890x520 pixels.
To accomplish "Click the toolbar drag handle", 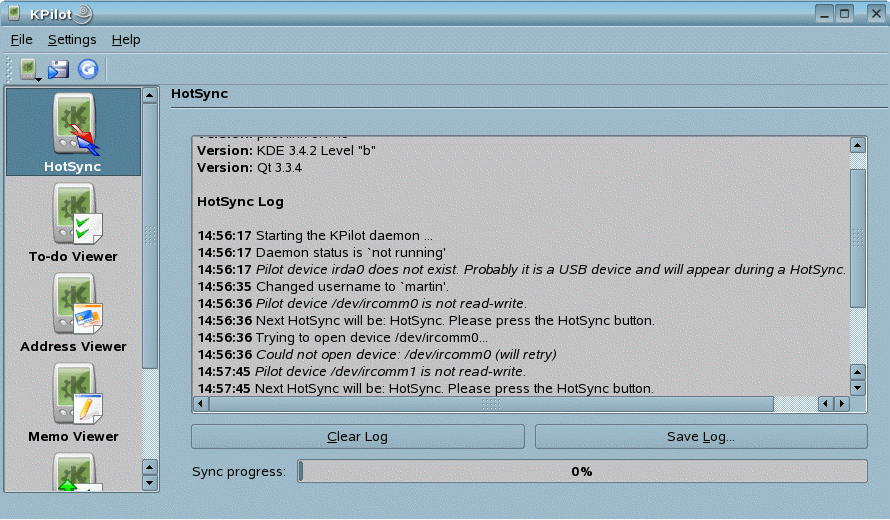I will pos(9,69).
